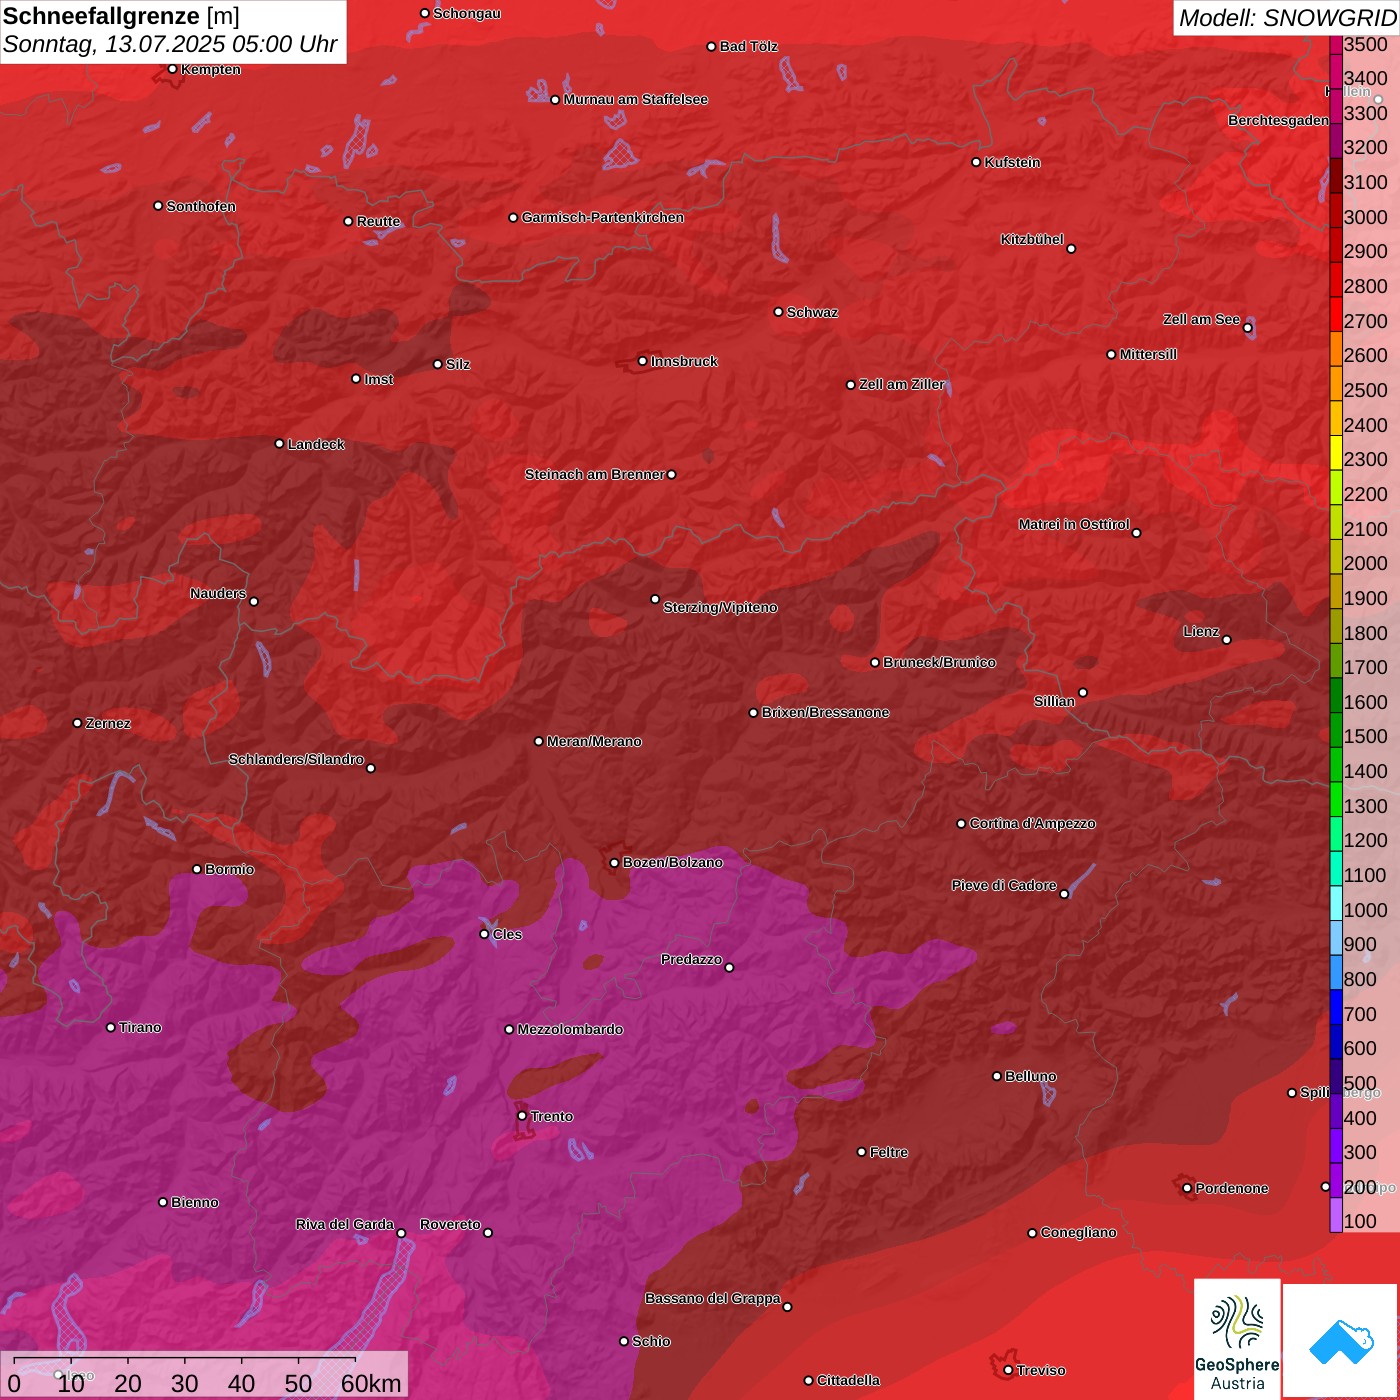Viewport: 1400px width, 1400px height.
Task: Click the '3500' legend value
Action: pos(1365,44)
